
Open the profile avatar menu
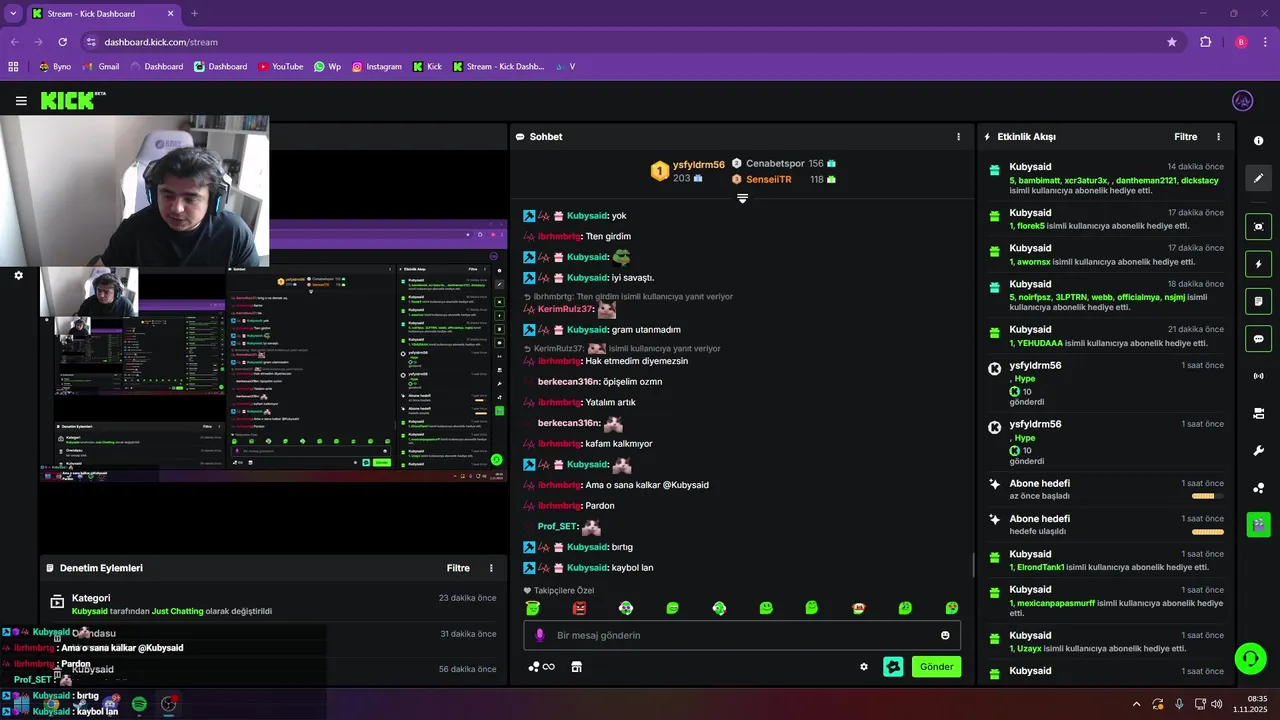tap(1242, 101)
